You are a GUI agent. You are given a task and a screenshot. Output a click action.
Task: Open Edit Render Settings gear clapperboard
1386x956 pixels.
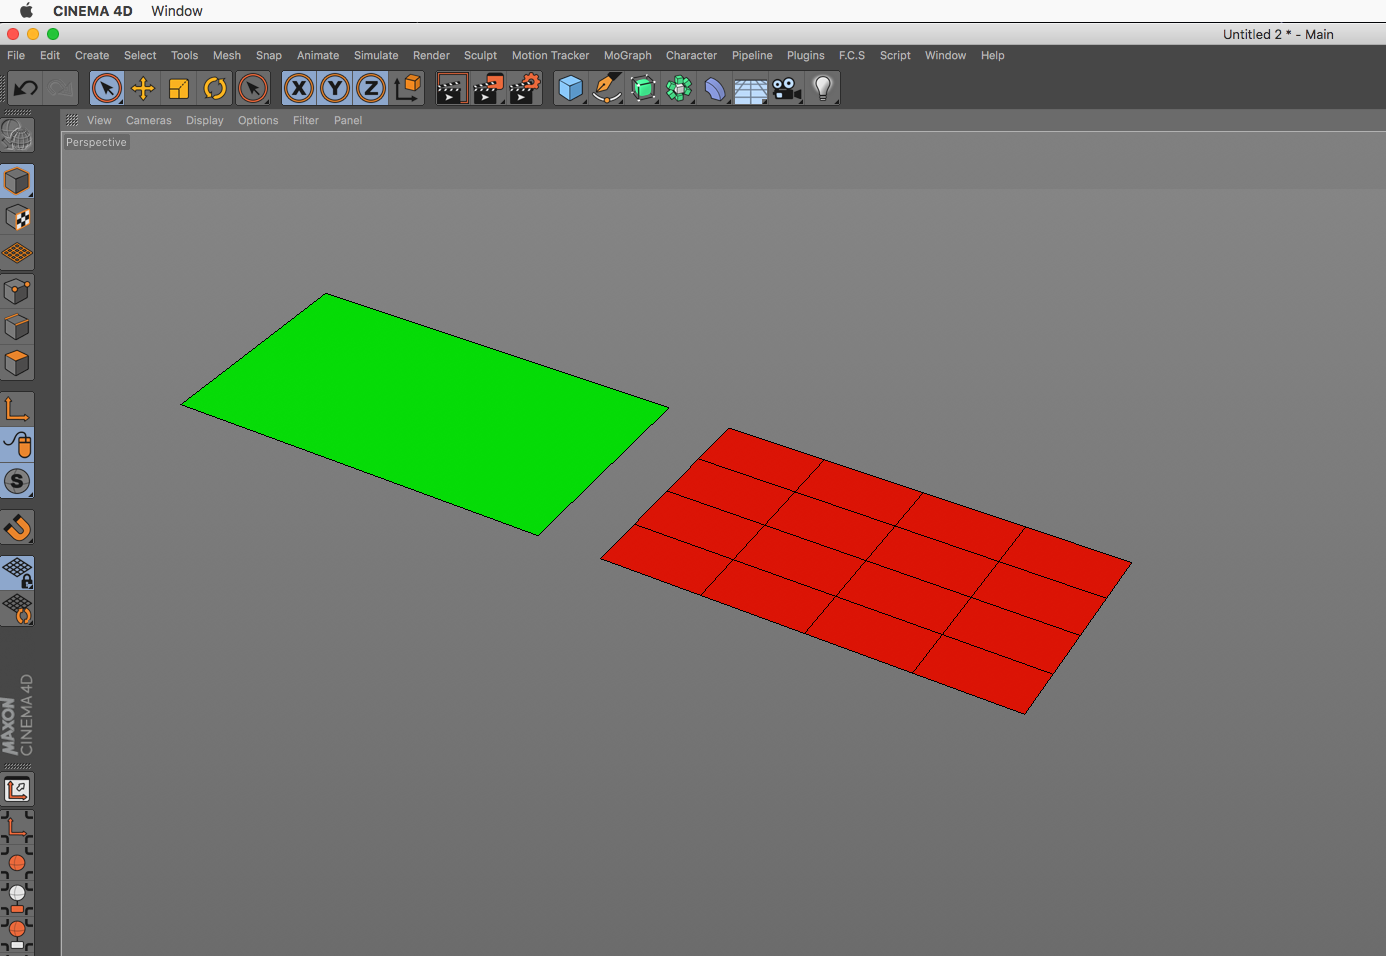pos(524,88)
